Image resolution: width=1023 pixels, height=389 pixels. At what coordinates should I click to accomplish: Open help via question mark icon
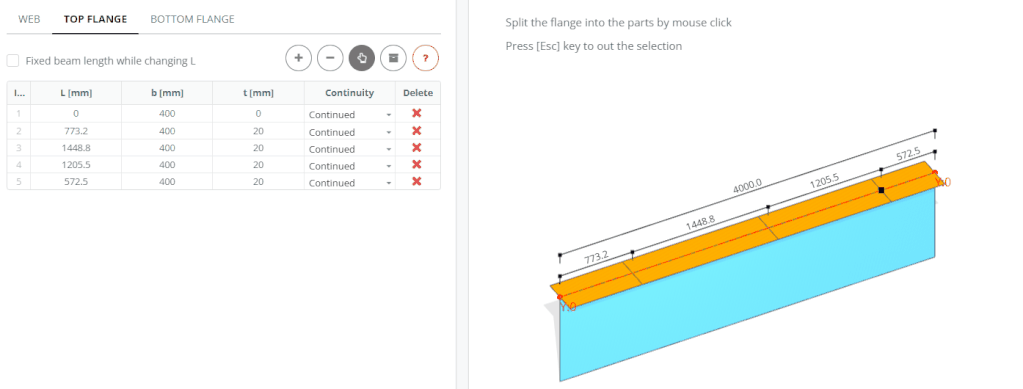(425, 58)
